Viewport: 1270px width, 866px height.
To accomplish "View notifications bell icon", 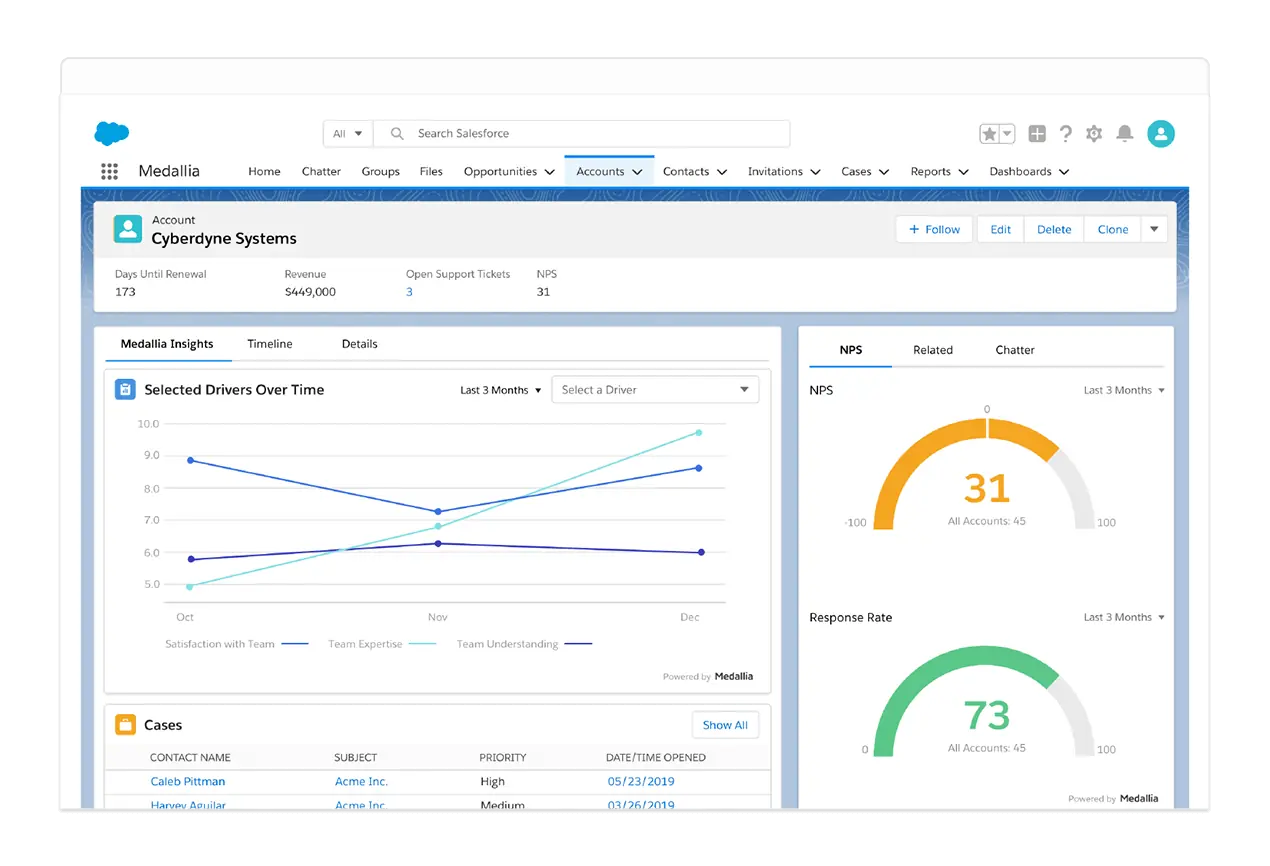I will coord(1125,133).
